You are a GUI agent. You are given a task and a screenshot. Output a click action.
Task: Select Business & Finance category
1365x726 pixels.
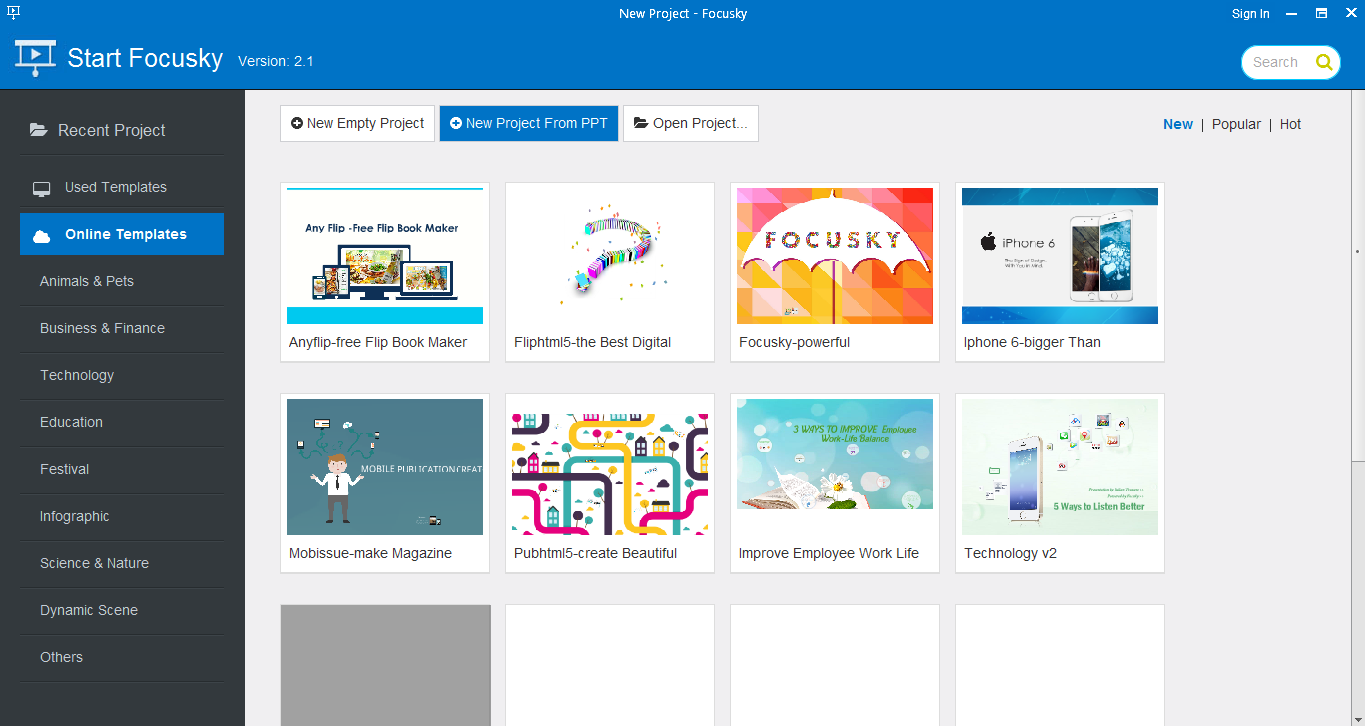point(122,328)
